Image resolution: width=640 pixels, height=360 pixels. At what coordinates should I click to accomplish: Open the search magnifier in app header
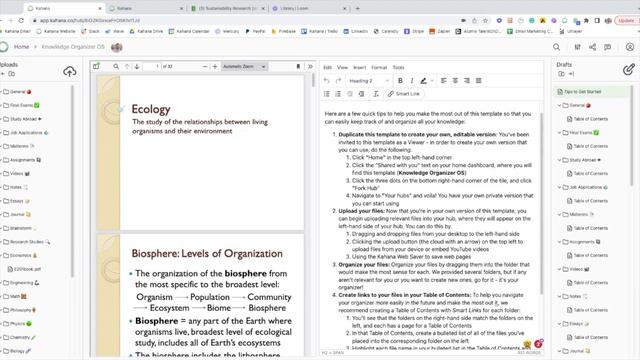[556, 47]
